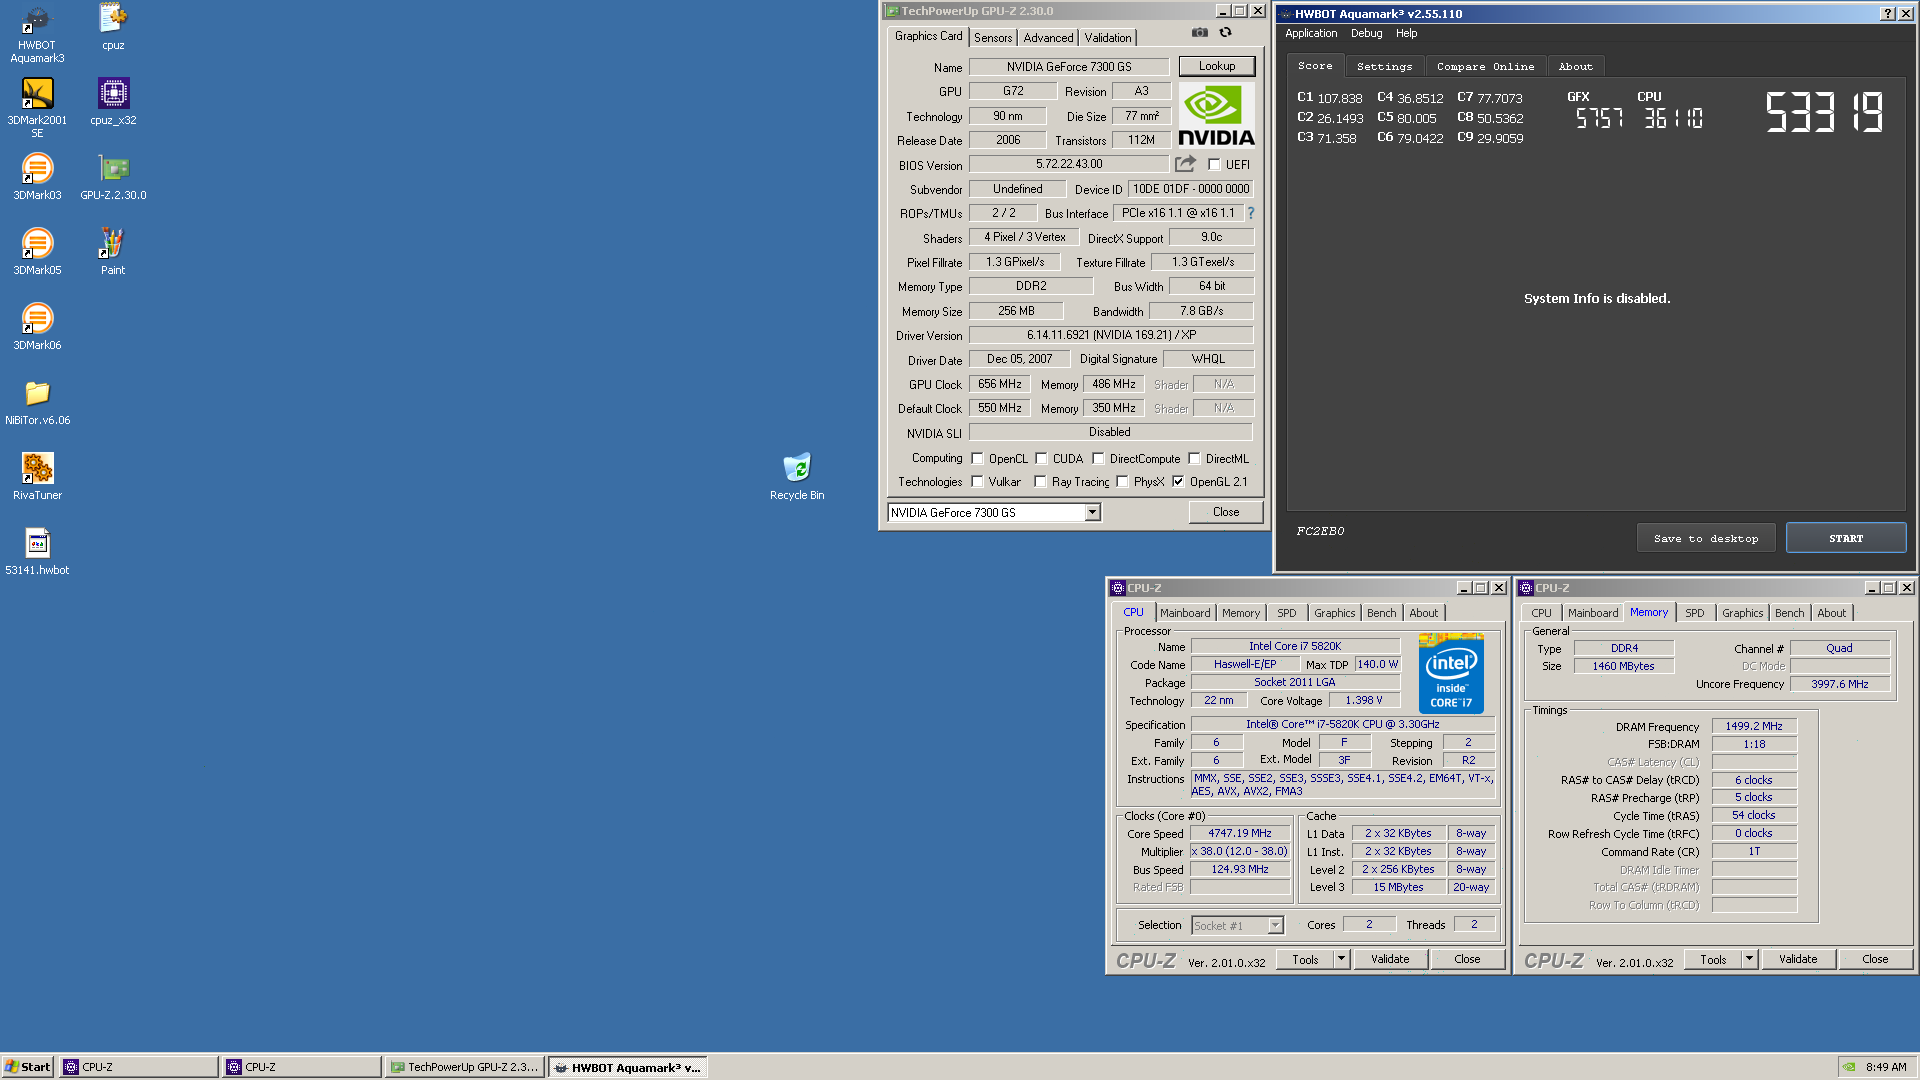Open GPU-Z.2.30.0 desktop icon
Image resolution: width=1920 pixels, height=1080 pixels.
click(x=113, y=177)
